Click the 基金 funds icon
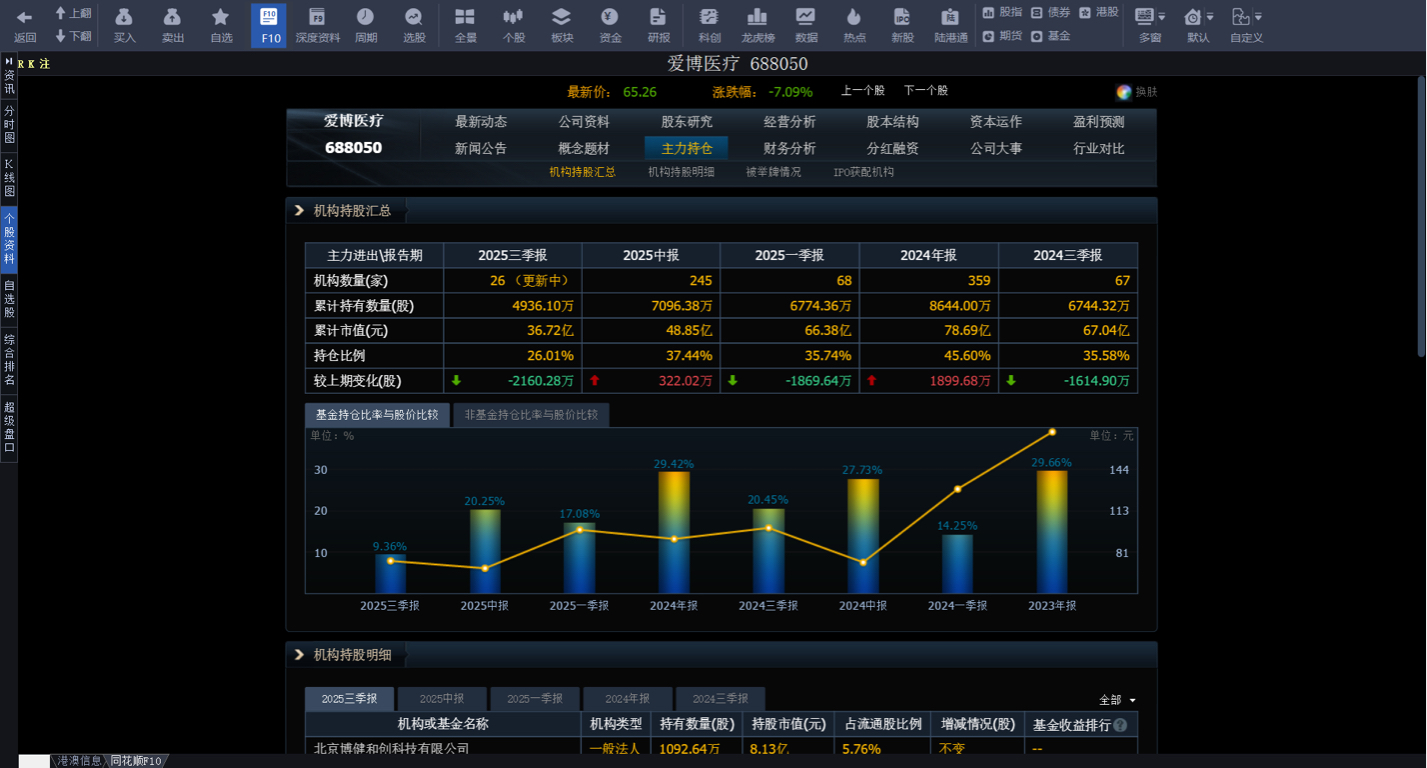This screenshot has height=768, width=1427. (x=1037, y=36)
